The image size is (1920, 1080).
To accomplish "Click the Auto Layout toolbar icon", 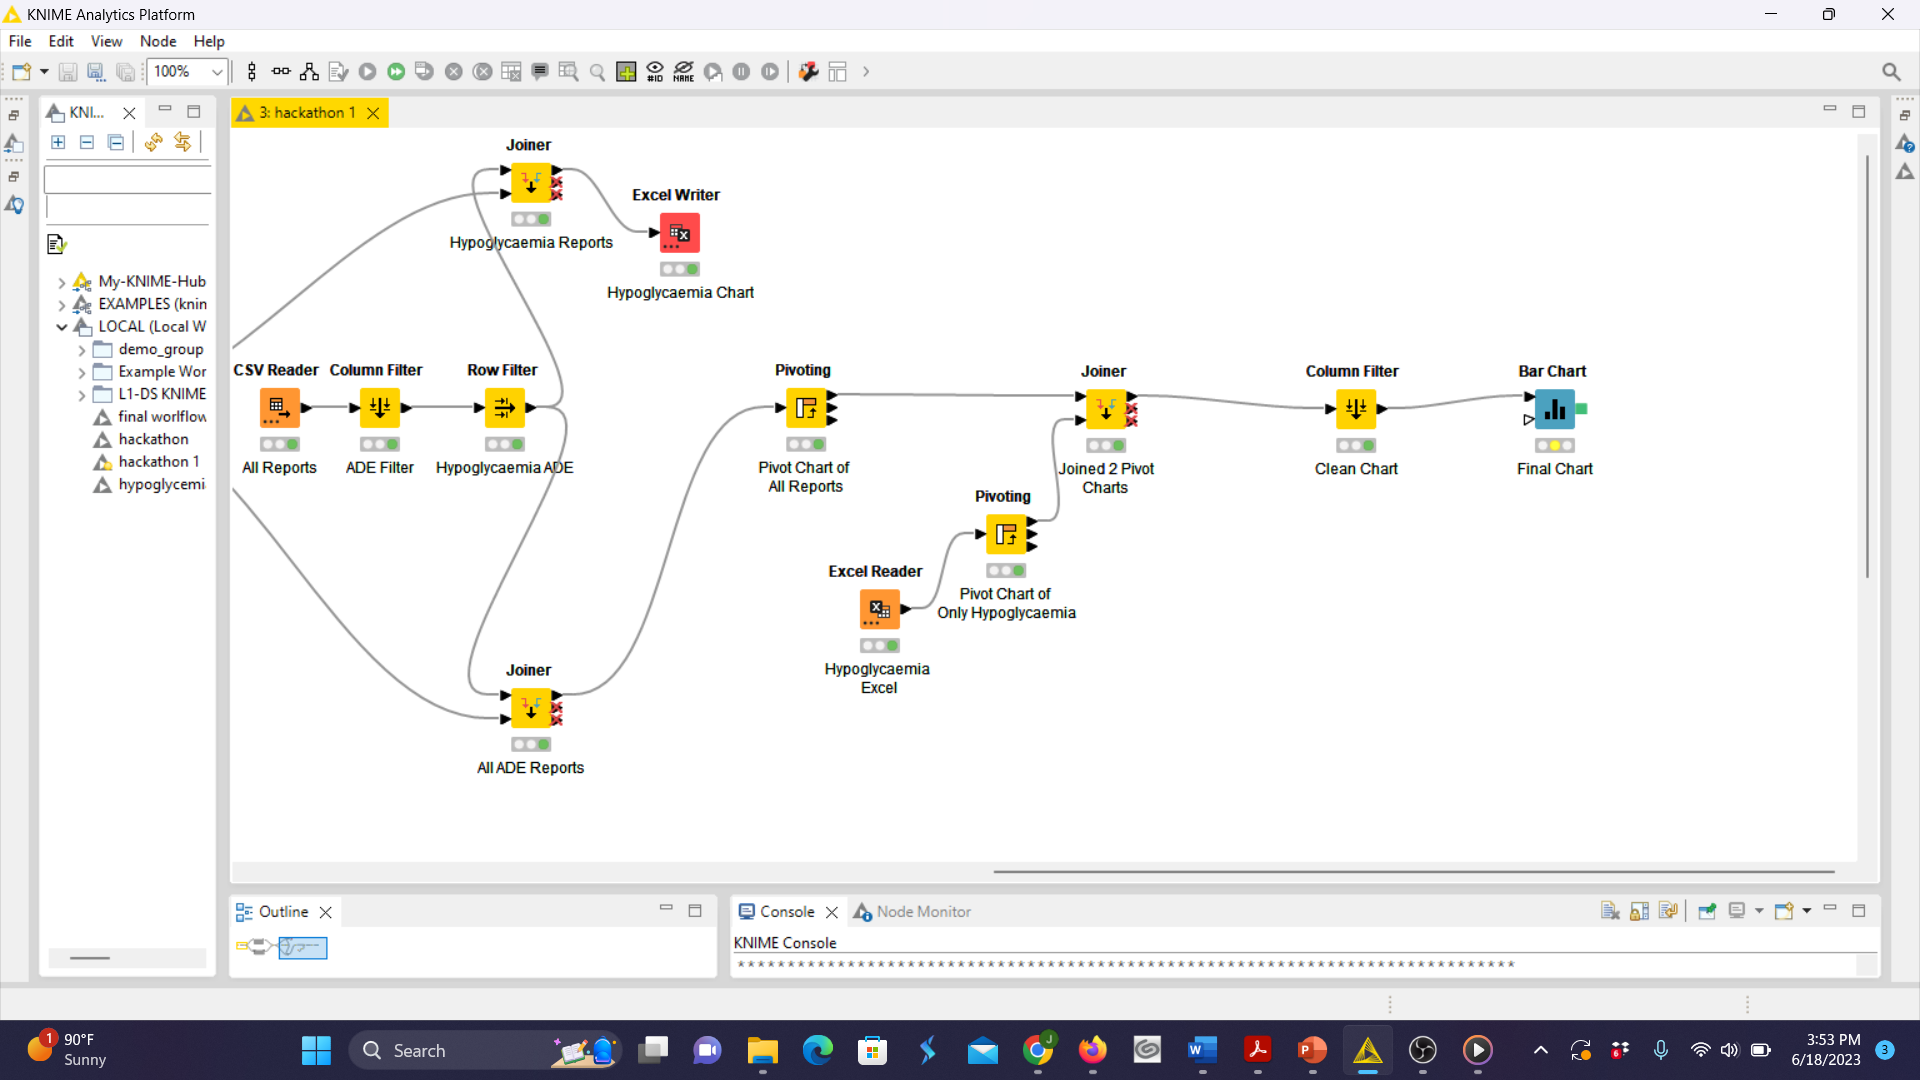I will (x=309, y=72).
